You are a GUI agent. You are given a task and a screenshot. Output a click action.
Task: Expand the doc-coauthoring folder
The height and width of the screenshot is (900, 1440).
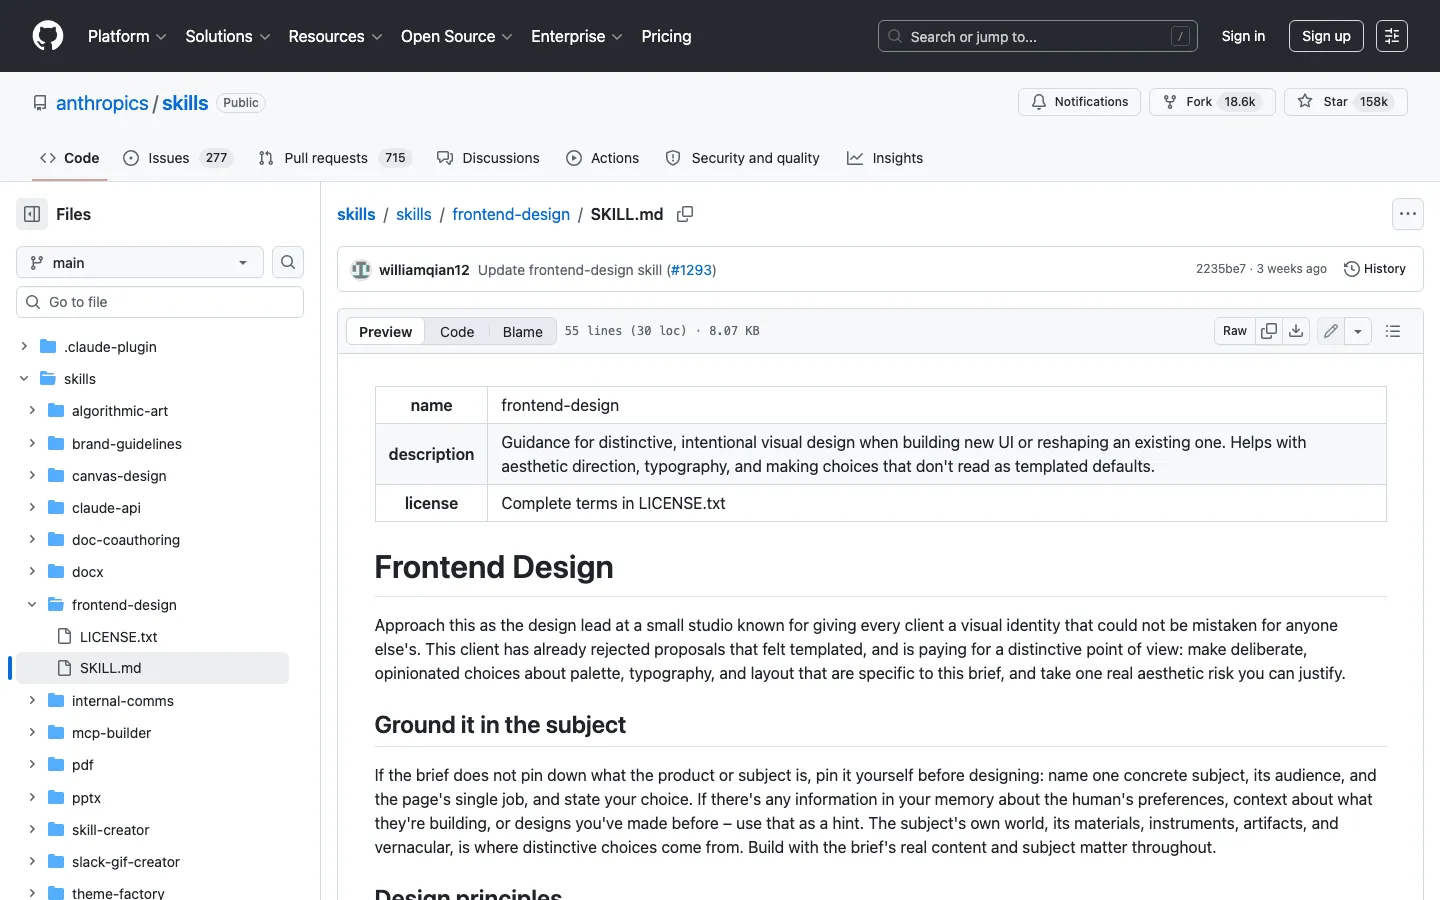click(x=32, y=540)
